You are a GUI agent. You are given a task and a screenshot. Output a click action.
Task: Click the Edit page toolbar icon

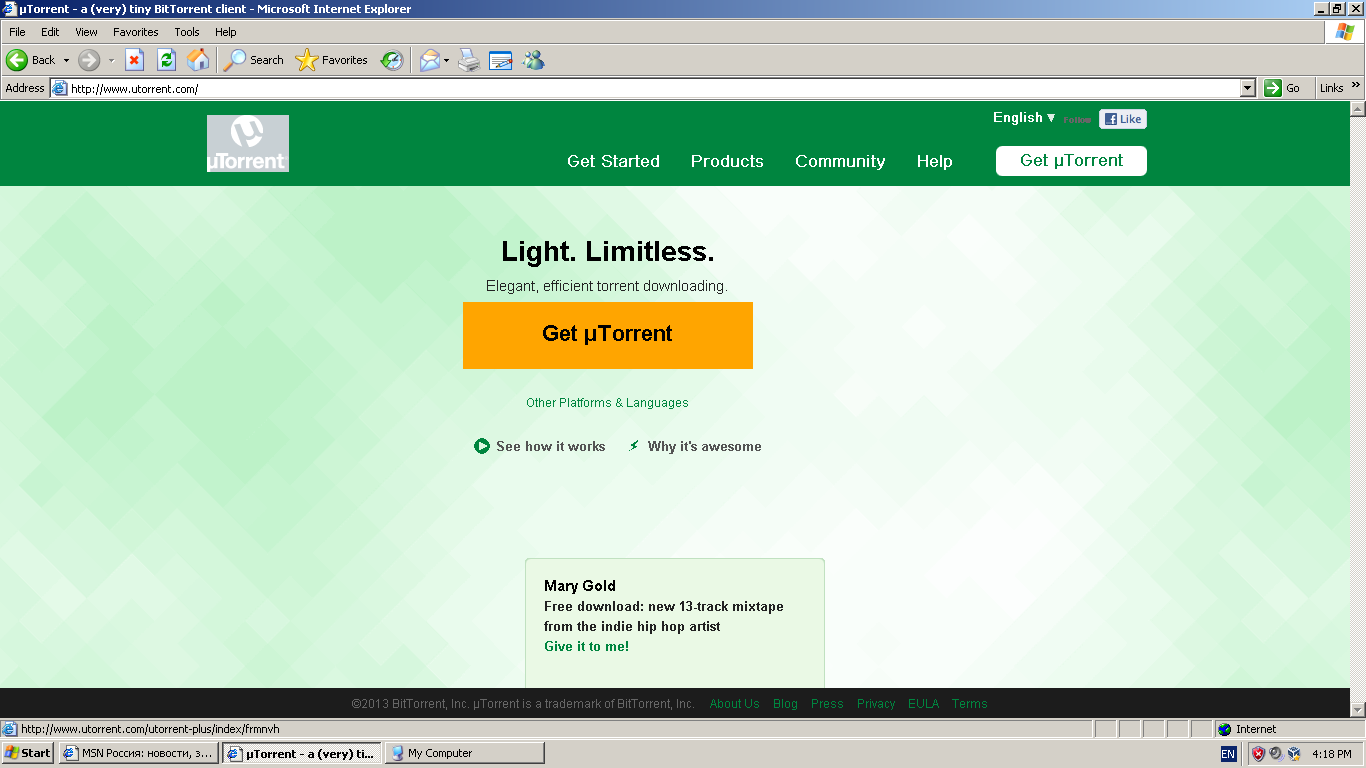[501, 60]
